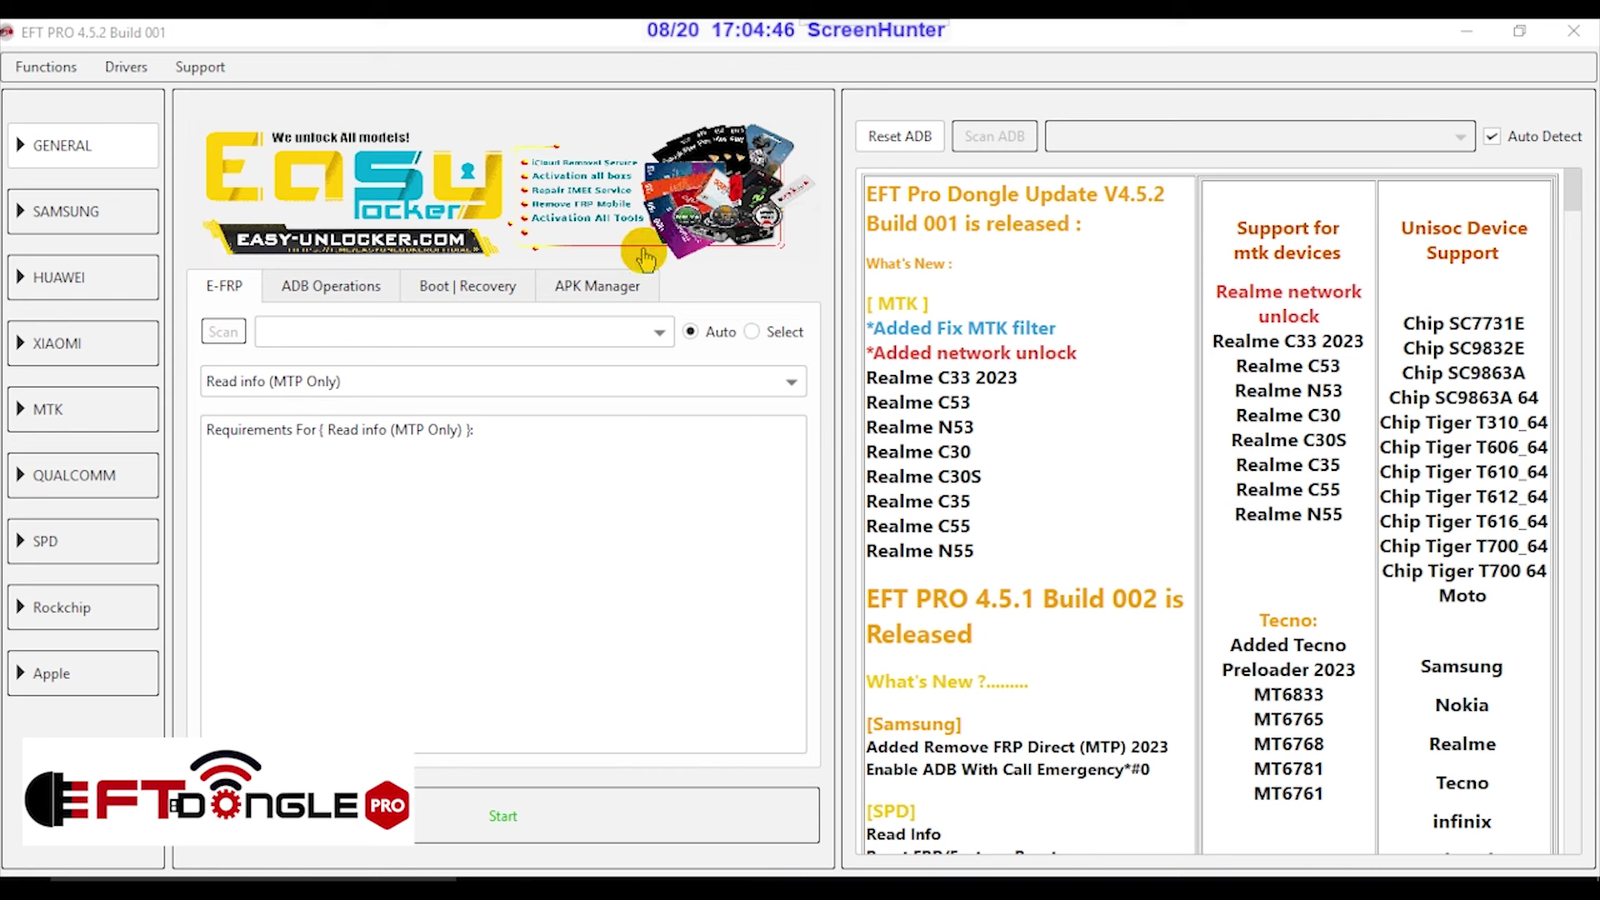Click the EFT Pro app icon in title bar

(x=7, y=32)
